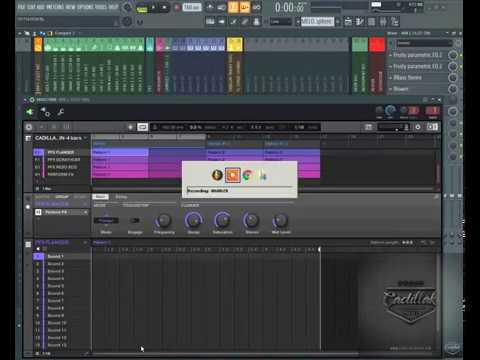Click the pattern editor playhead end marker

pyautogui.click(x=319, y=249)
